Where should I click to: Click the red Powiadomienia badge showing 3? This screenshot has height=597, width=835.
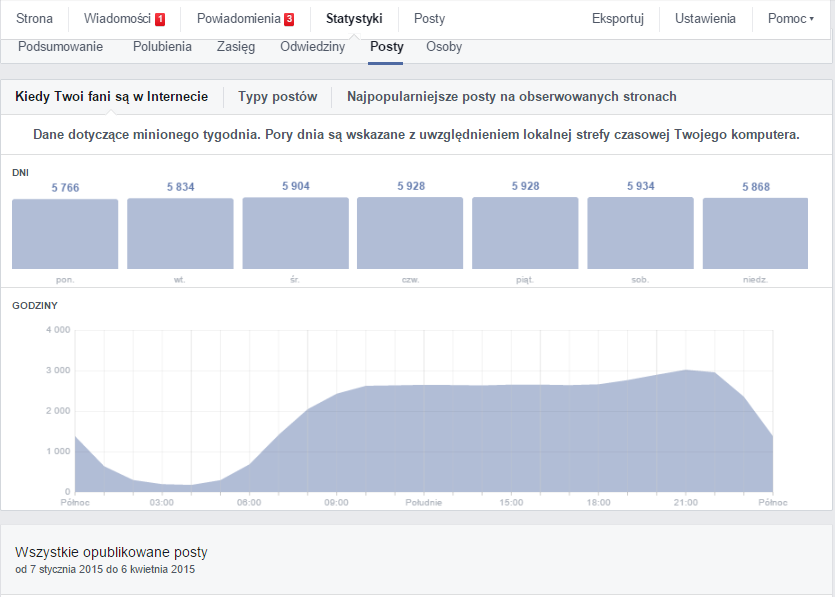click(289, 20)
